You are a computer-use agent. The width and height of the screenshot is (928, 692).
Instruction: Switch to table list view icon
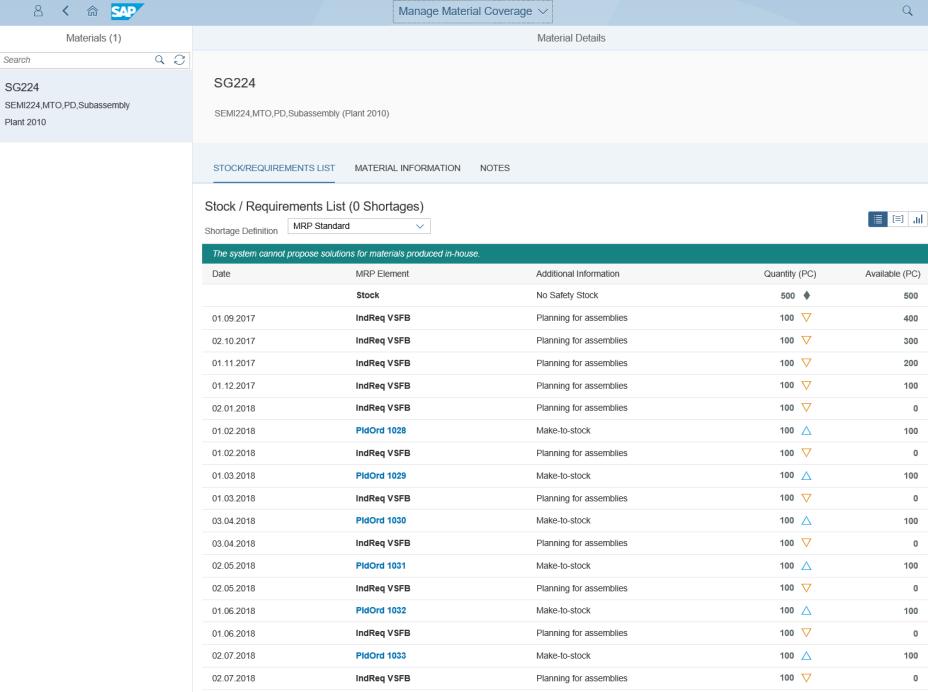click(878, 219)
